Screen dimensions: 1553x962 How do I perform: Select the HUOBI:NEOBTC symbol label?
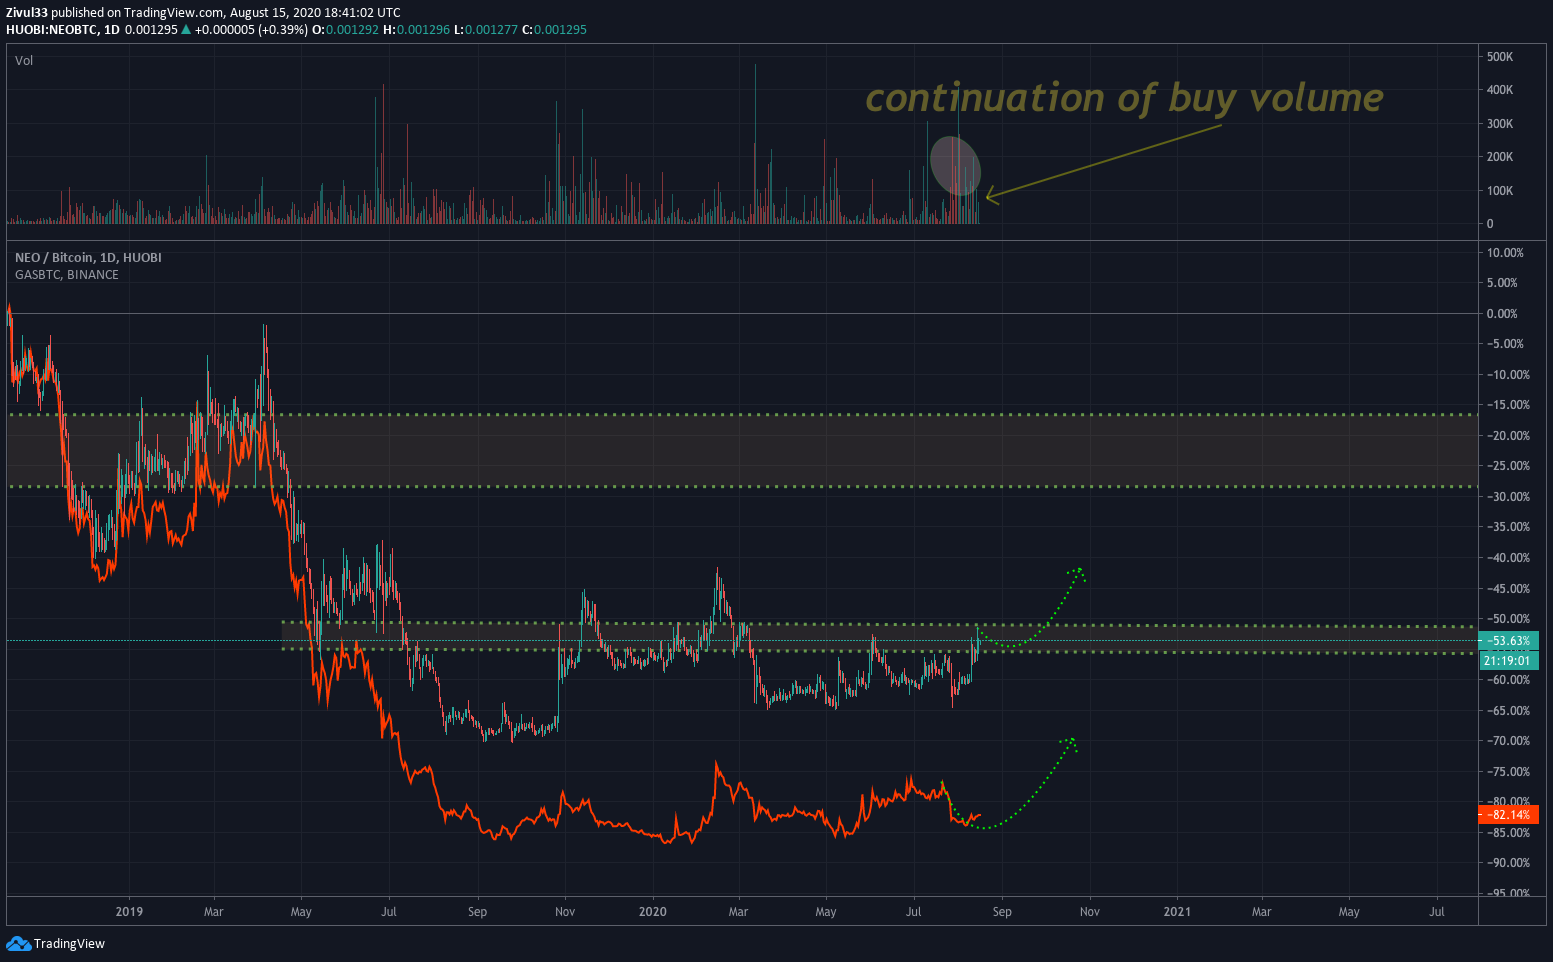52,30
